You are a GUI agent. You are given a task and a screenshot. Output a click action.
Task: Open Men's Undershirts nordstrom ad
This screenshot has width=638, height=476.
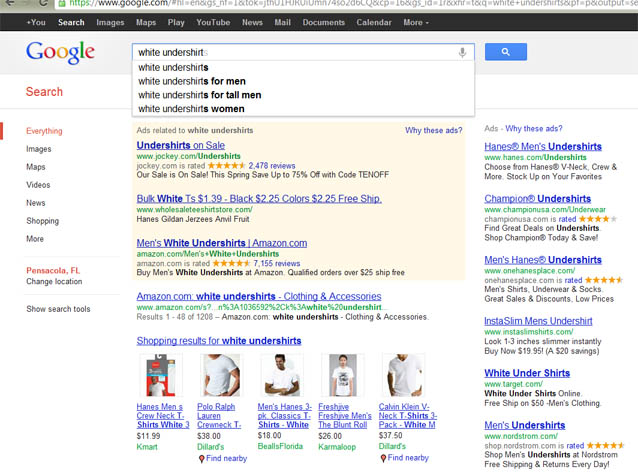[x=524, y=425]
